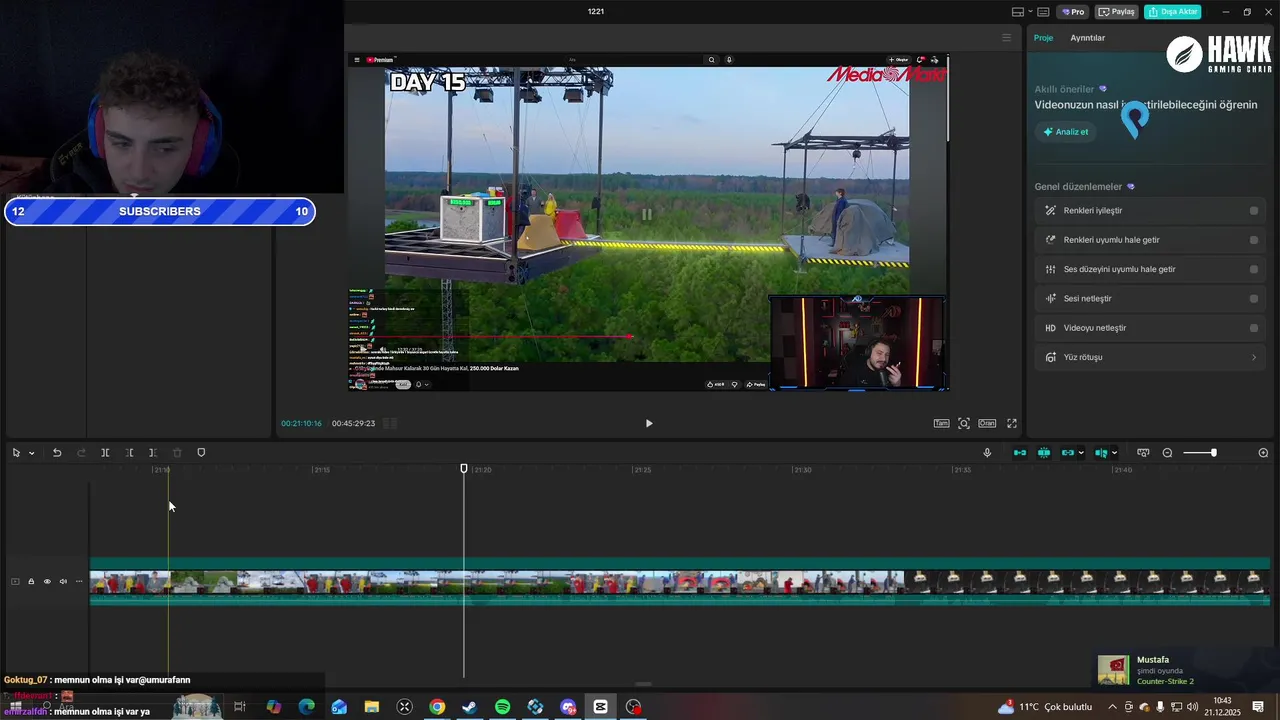Trim left of playhead using delete-left tool
Image resolution: width=1280 pixels, height=720 pixels.
coord(129,453)
